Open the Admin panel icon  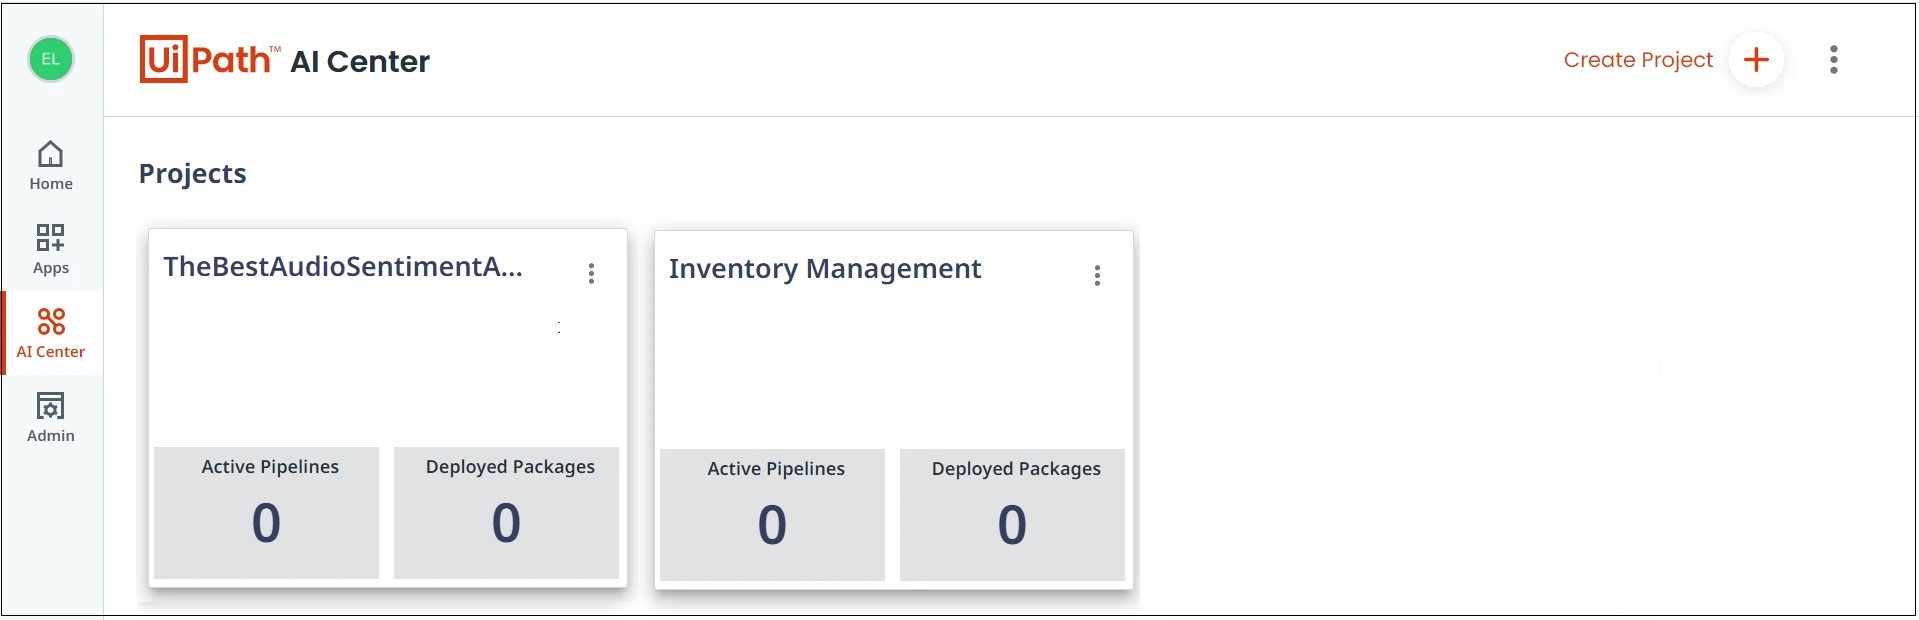(x=51, y=406)
